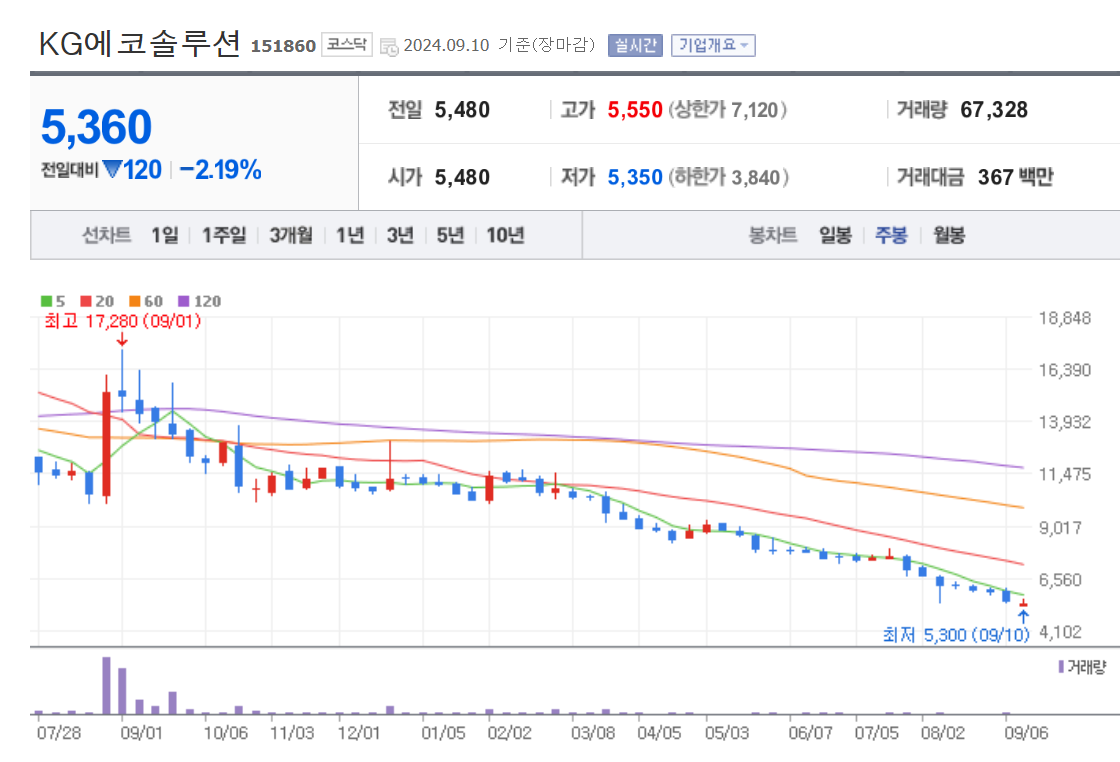This screenshot has width=1120, height=762.
Task: Click the 거래량 value 67,328
Action: pos(994,110)
